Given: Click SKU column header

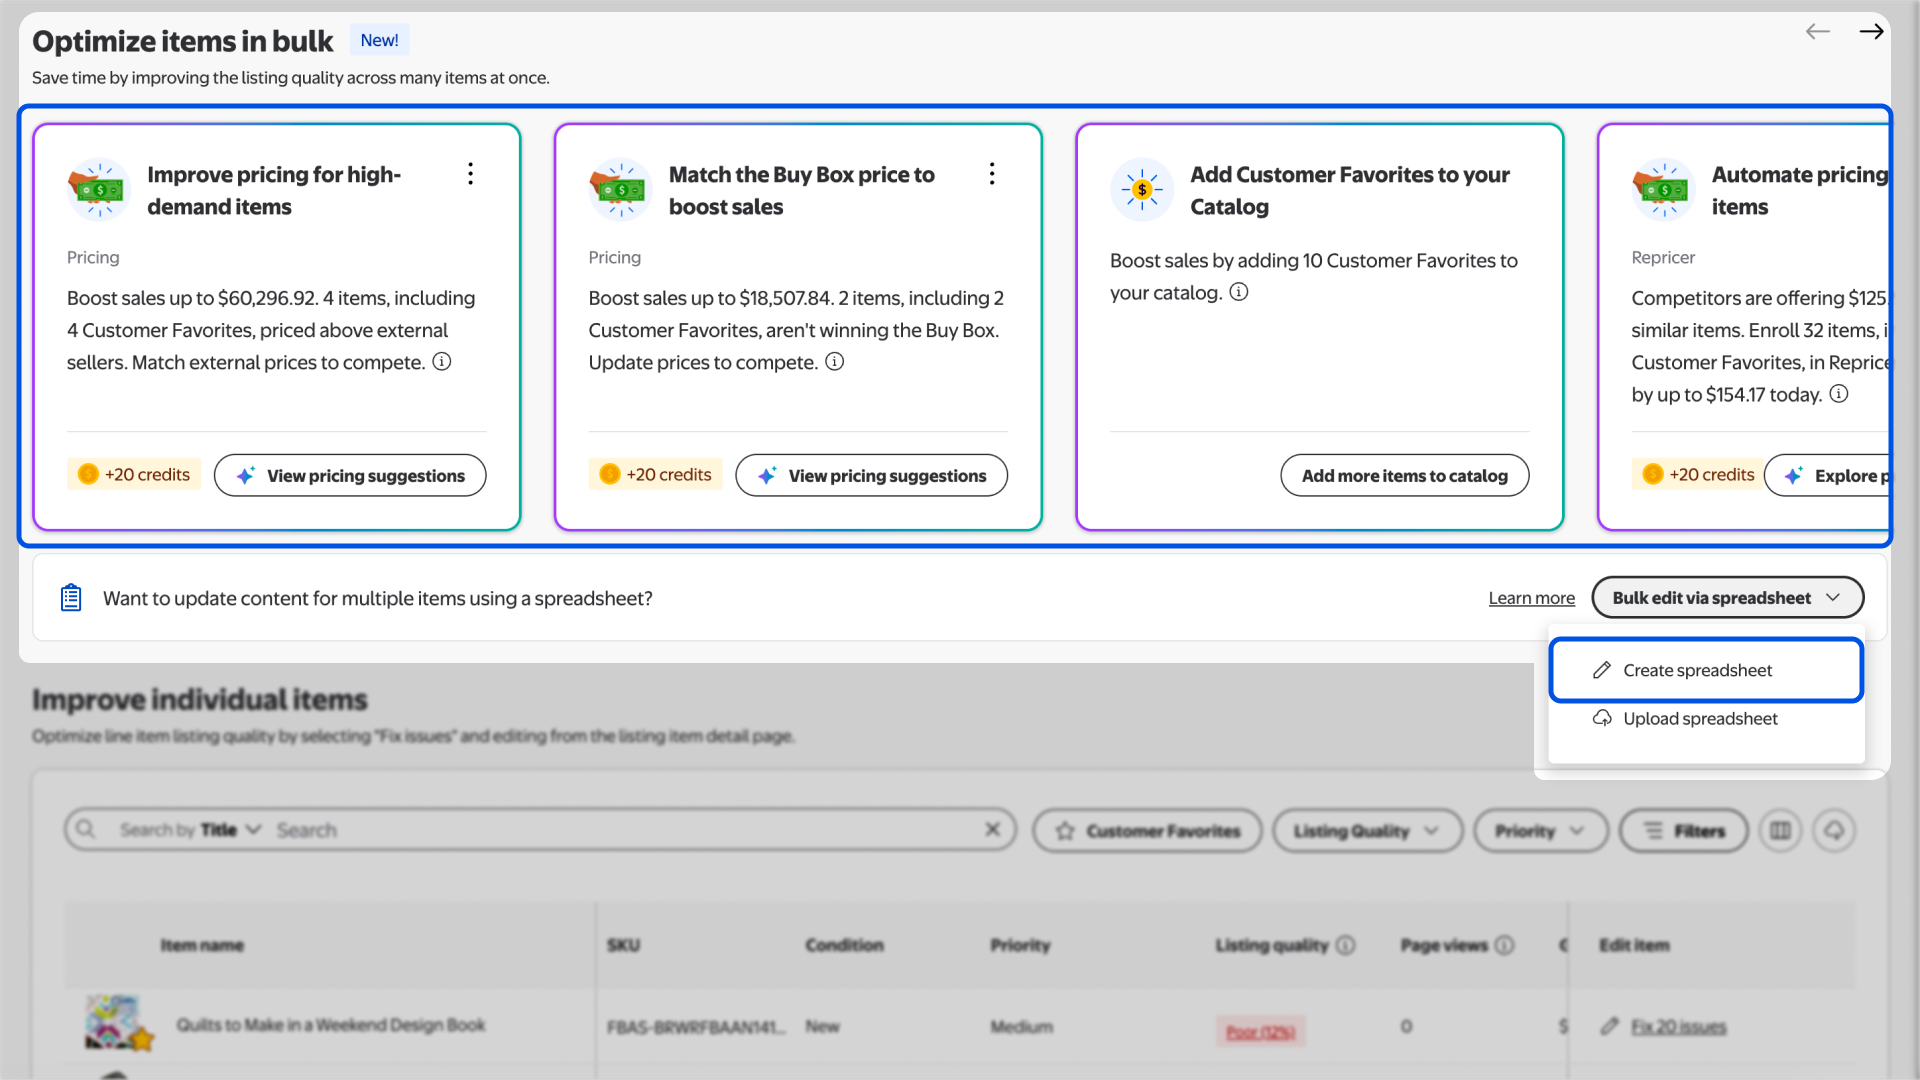Looking at the screenshot, I should [624, 945].
